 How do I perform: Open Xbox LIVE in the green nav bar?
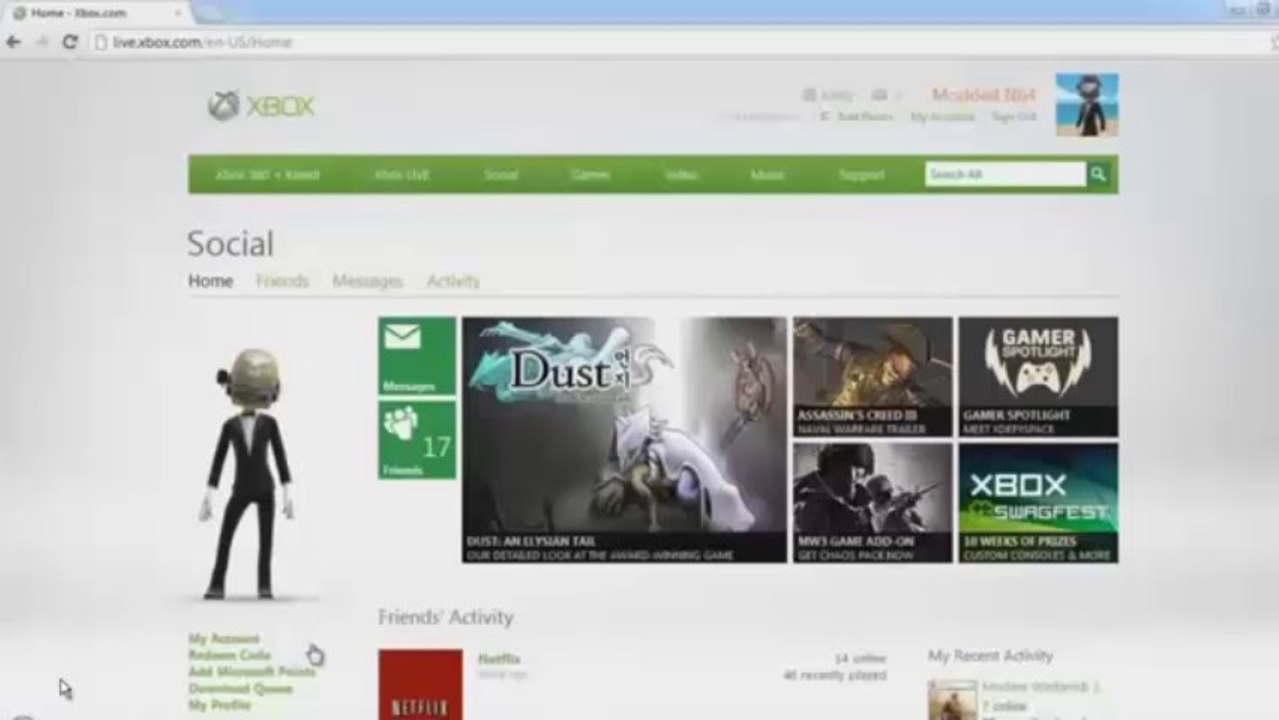(x=402, y=174)
